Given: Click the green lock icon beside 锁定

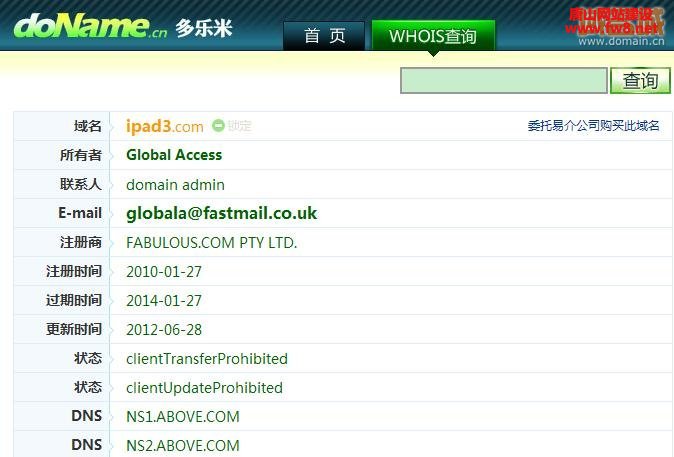Looking at the screenshot, I should pyautogui.click(x=218, y=126).
